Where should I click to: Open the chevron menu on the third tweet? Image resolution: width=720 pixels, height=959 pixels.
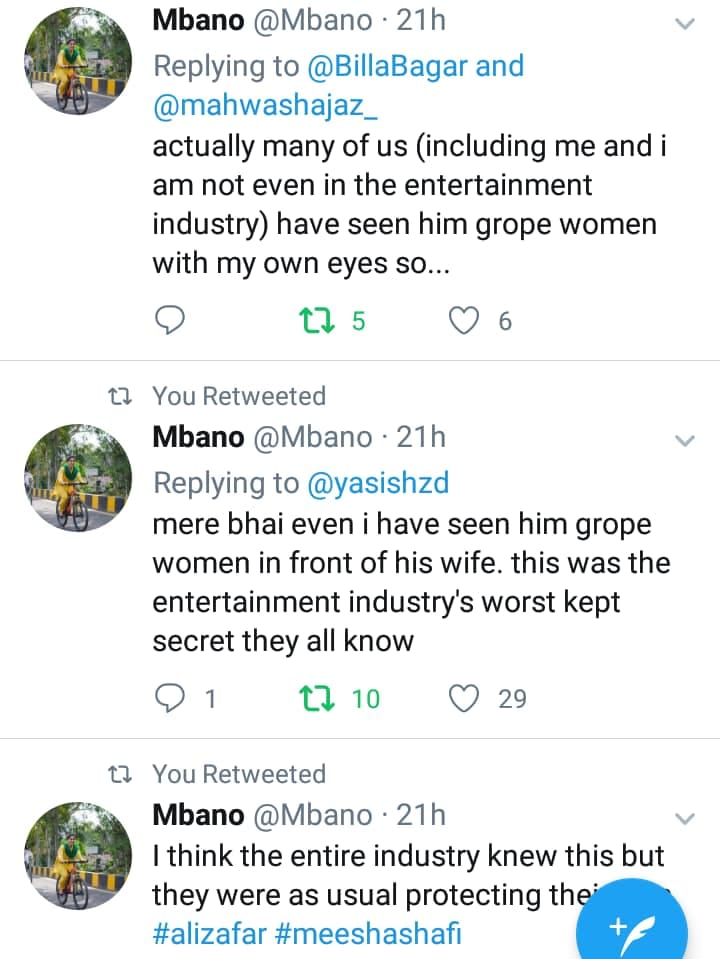point(685,818)
